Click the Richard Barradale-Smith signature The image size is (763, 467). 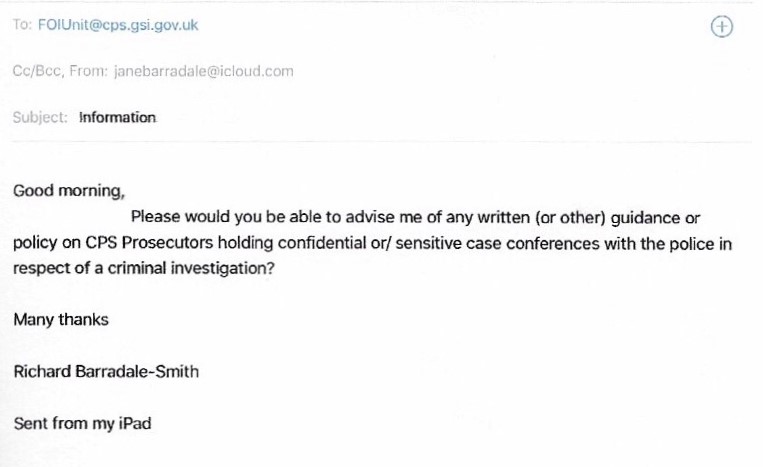[106, 372]
